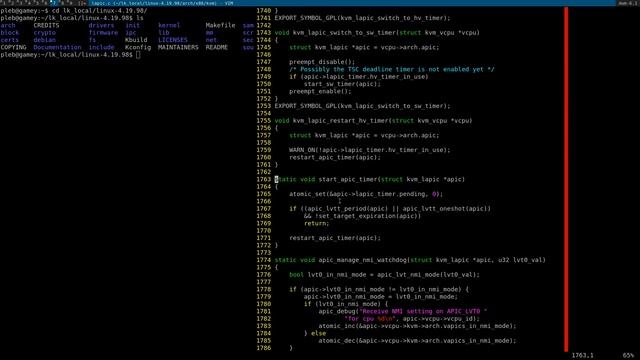Click the 'fs' directory name
The image size is (640, 360).
click(x=92, y=40)
